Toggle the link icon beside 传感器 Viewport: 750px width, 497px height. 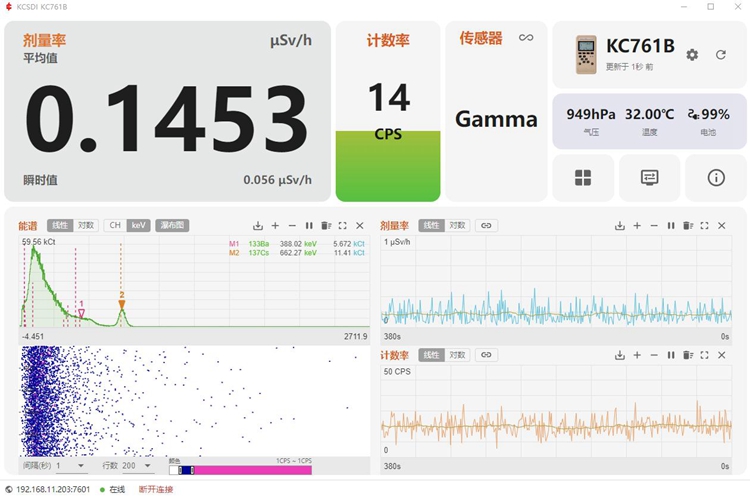tap(525, 38)
